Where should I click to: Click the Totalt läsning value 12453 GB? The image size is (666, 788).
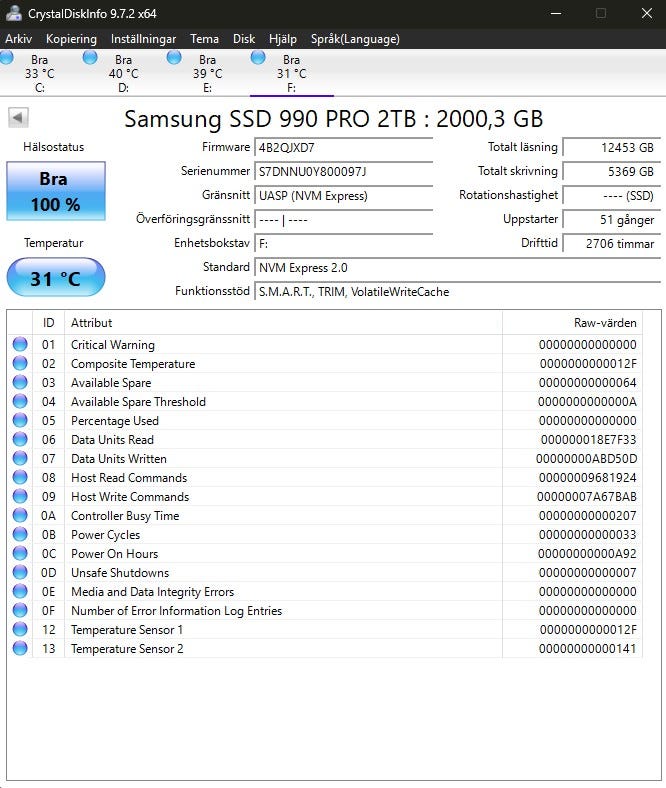(611, 147)
